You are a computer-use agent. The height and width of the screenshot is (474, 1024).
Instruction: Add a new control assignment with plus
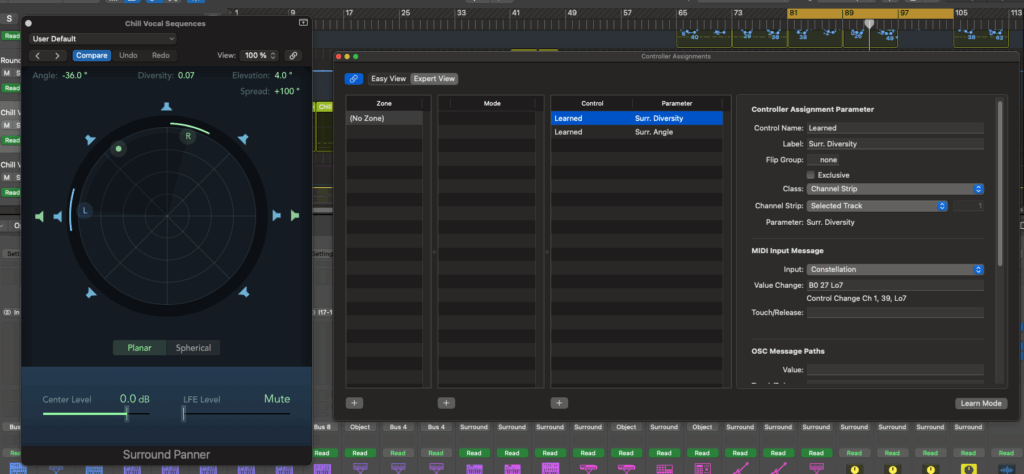point(559,403)
